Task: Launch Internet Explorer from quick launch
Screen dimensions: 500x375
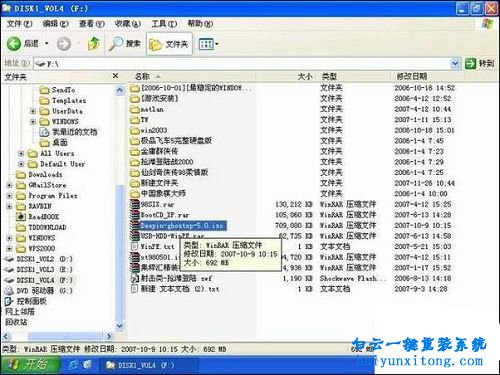Action: pos(73,365)
